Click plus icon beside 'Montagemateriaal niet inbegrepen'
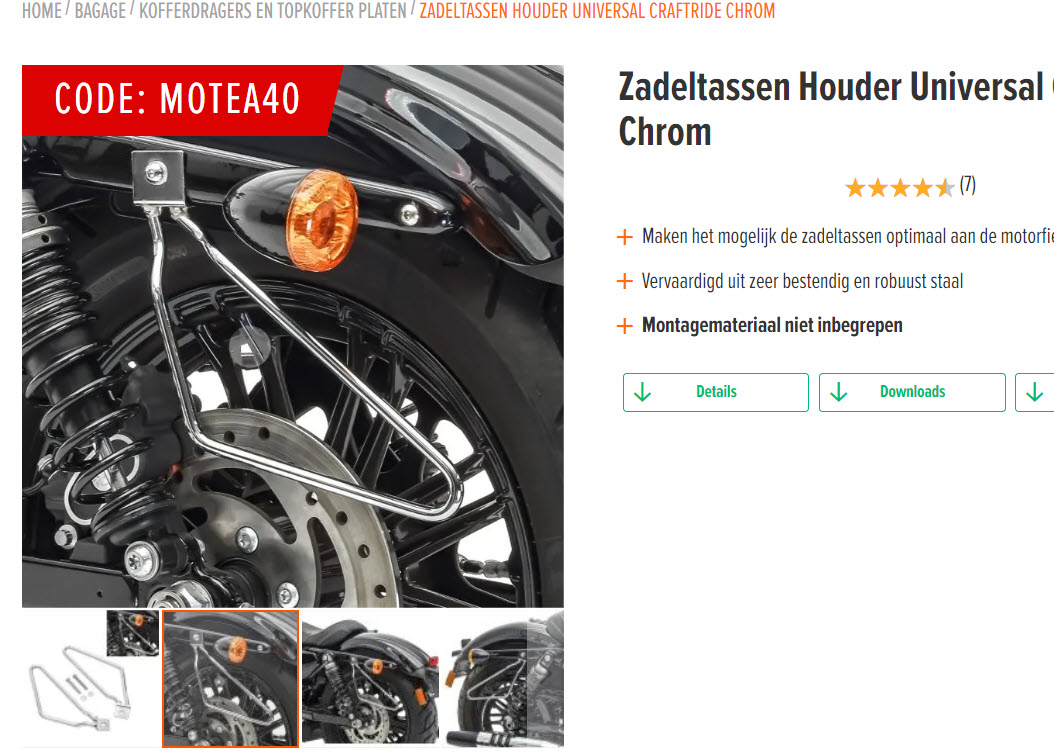Screen dimensions: 1054x756 pyautogui.click(x=624, y=327)
